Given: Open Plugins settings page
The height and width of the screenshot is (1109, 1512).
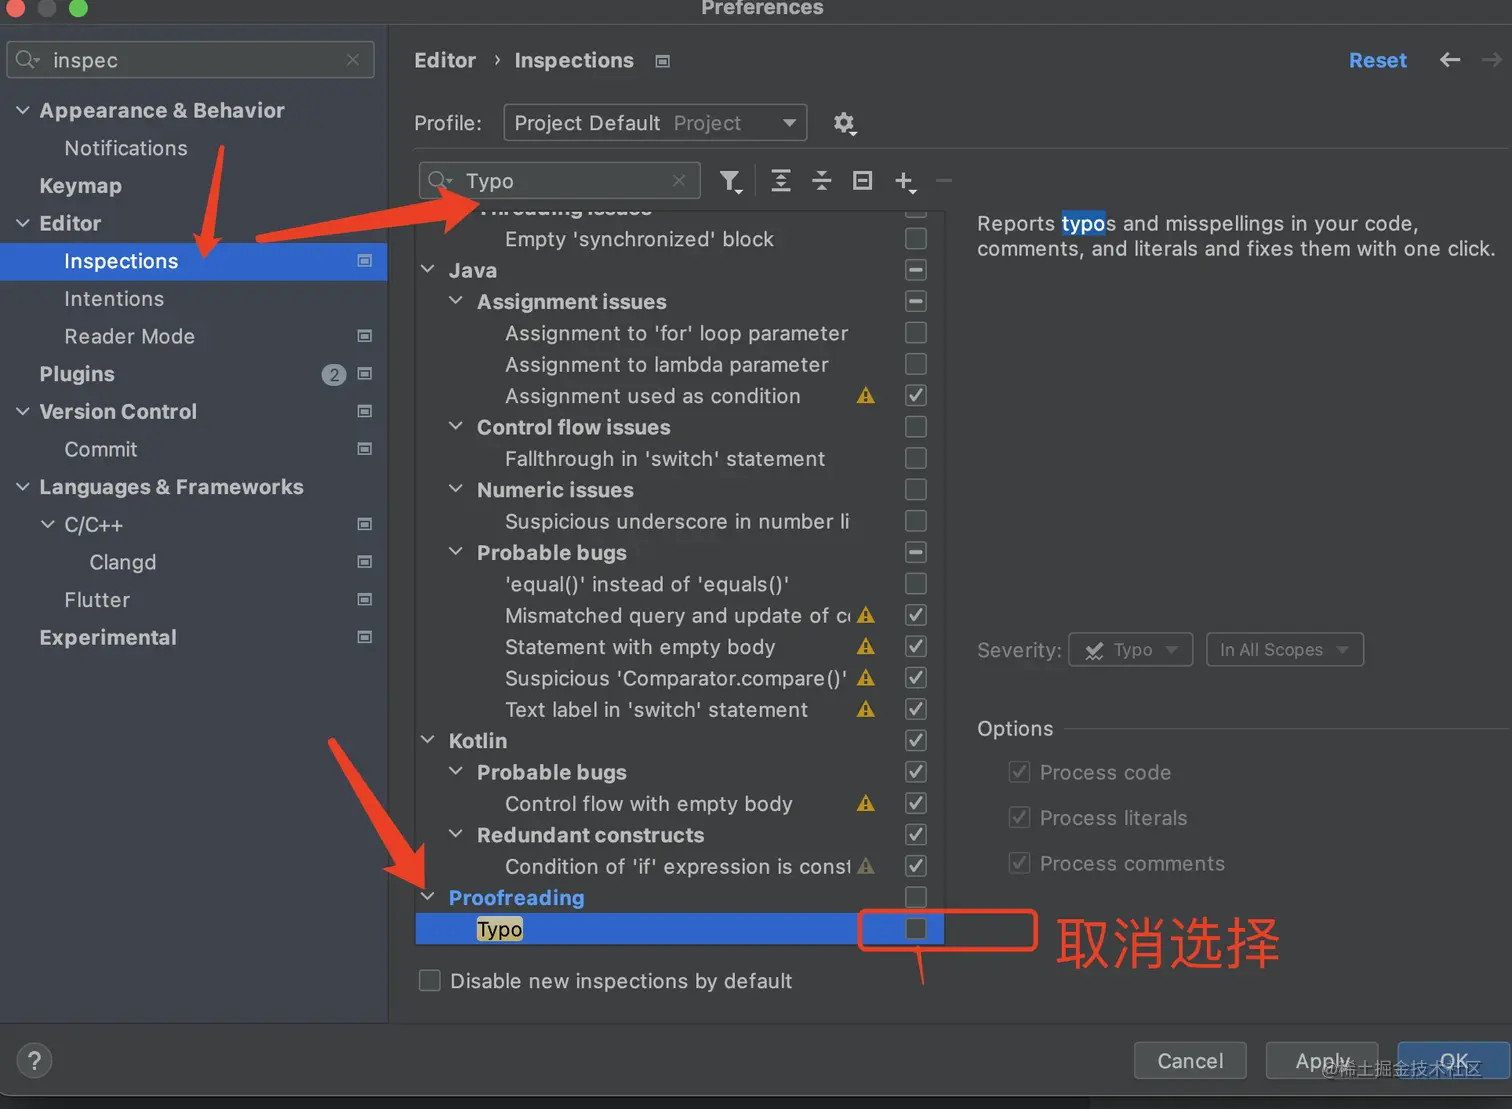Looking at the screenshot, I should (77, 374).
